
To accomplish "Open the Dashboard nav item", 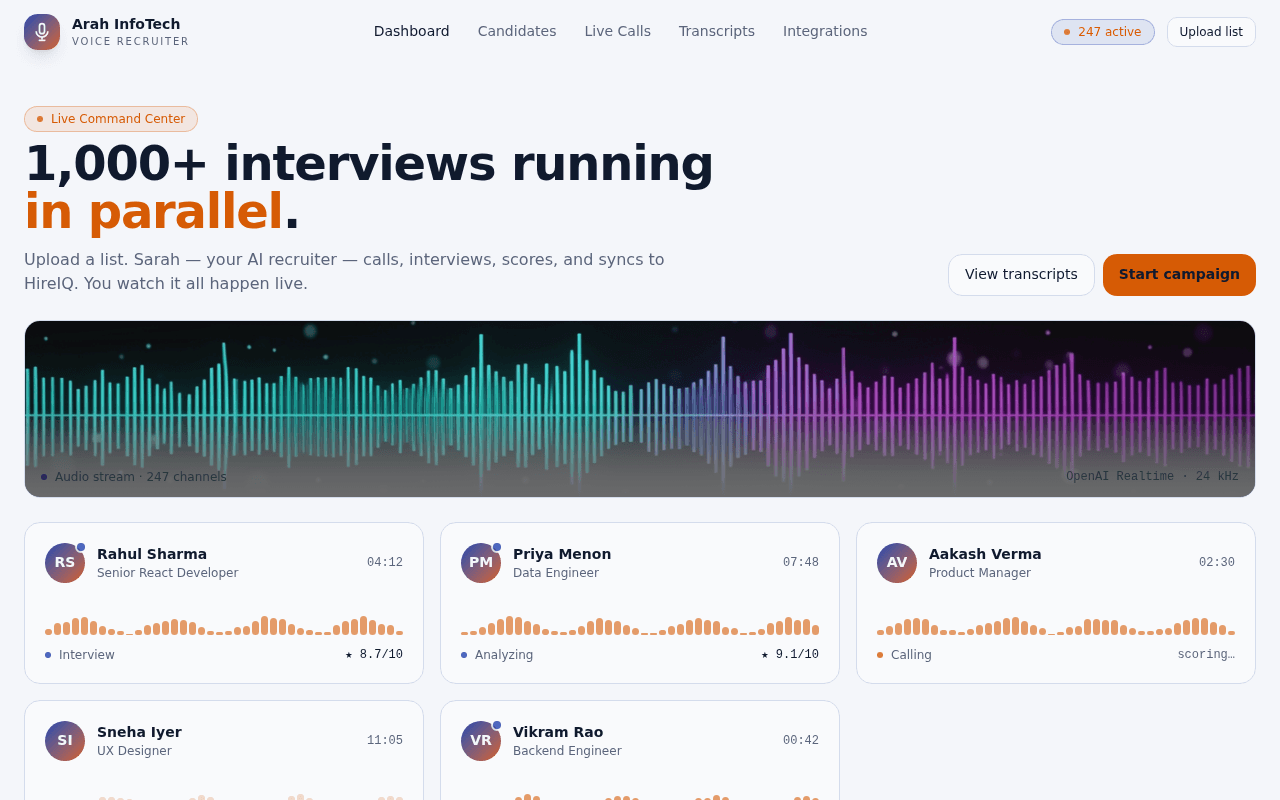I will coord(412,31).
